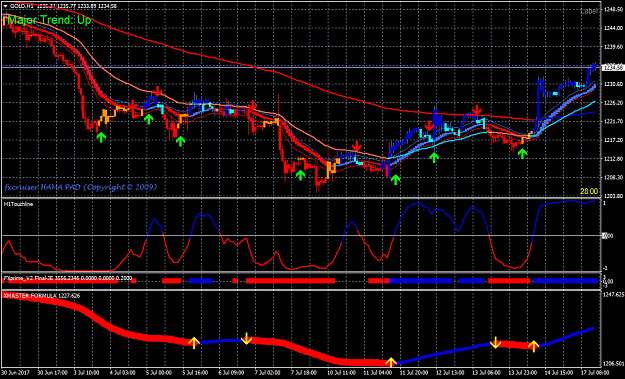Click the 1247.625 XMASTER scale value

614,295
